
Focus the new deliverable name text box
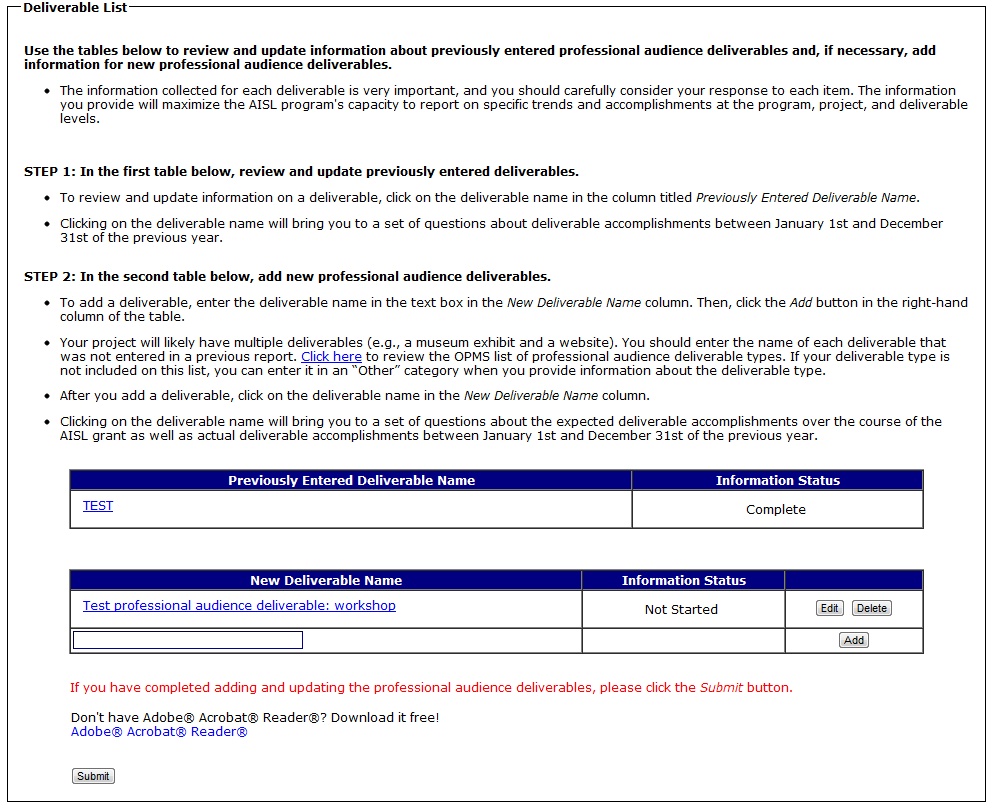[x=188, y=640]
